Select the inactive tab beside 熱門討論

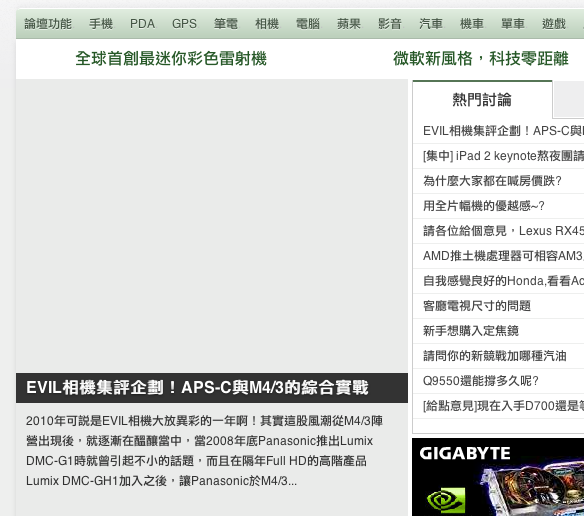click(x=568, y=100)
